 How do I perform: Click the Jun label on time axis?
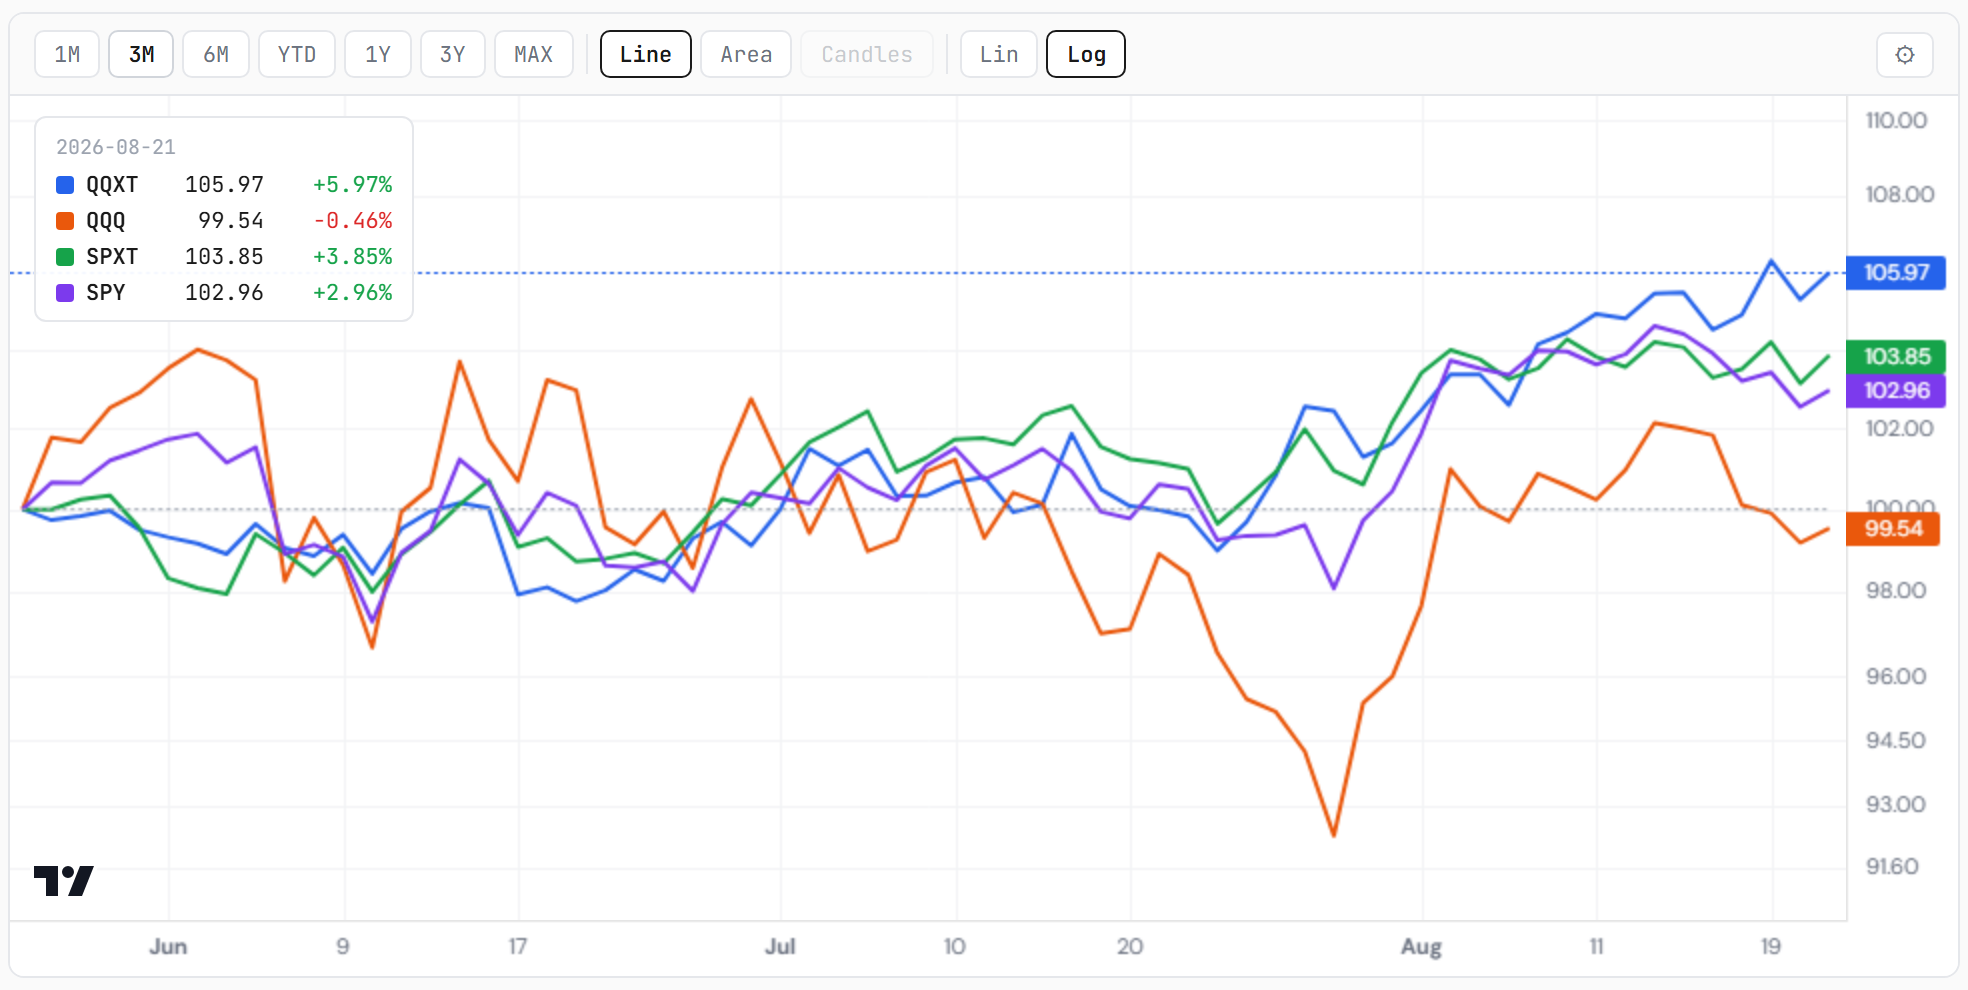click(168, 947)
